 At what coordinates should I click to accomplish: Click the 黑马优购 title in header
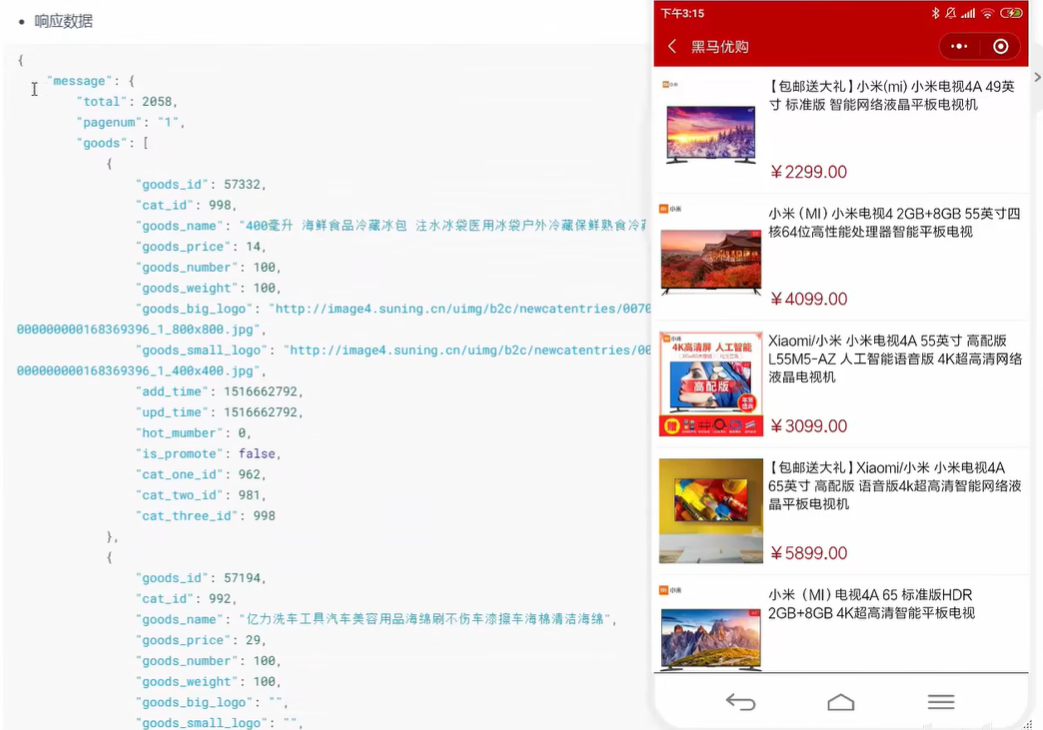[x=720, y=47]
